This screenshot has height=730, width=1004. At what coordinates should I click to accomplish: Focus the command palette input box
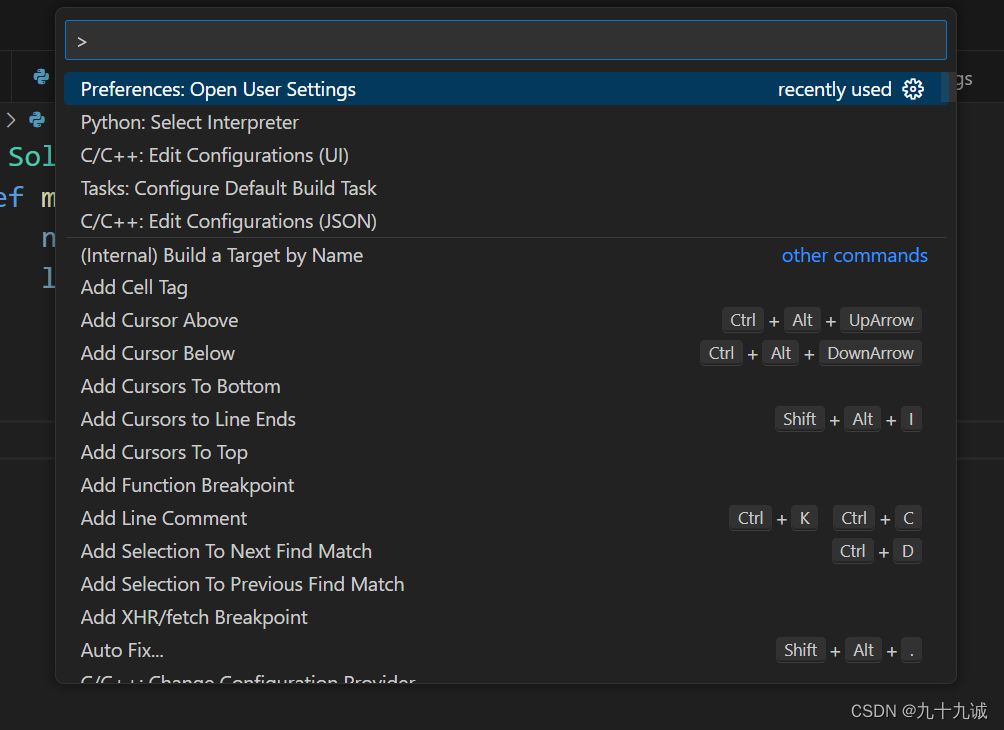point(505,40)
